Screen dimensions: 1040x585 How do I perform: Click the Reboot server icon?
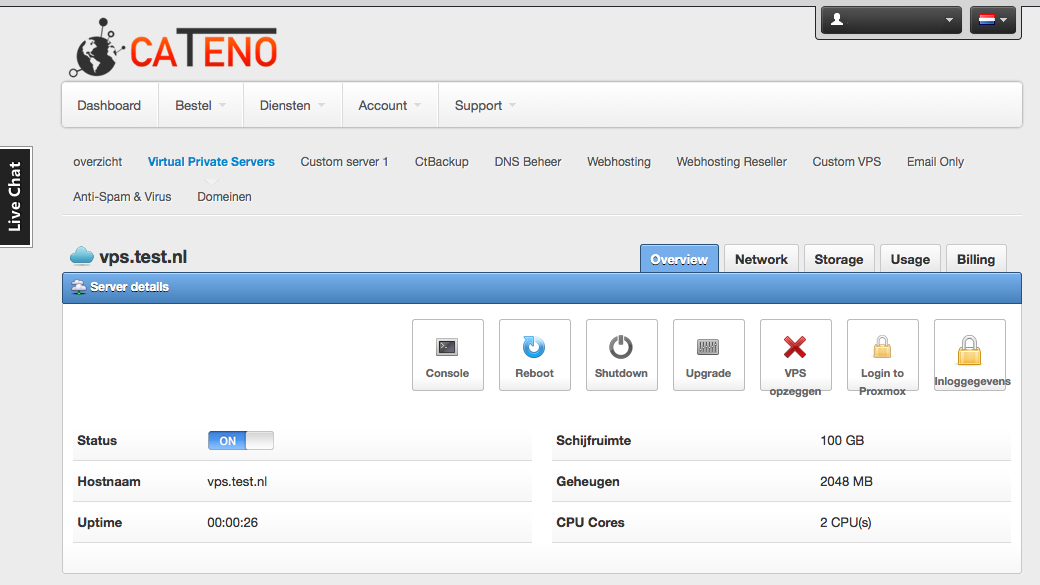(x=534, y=347)
